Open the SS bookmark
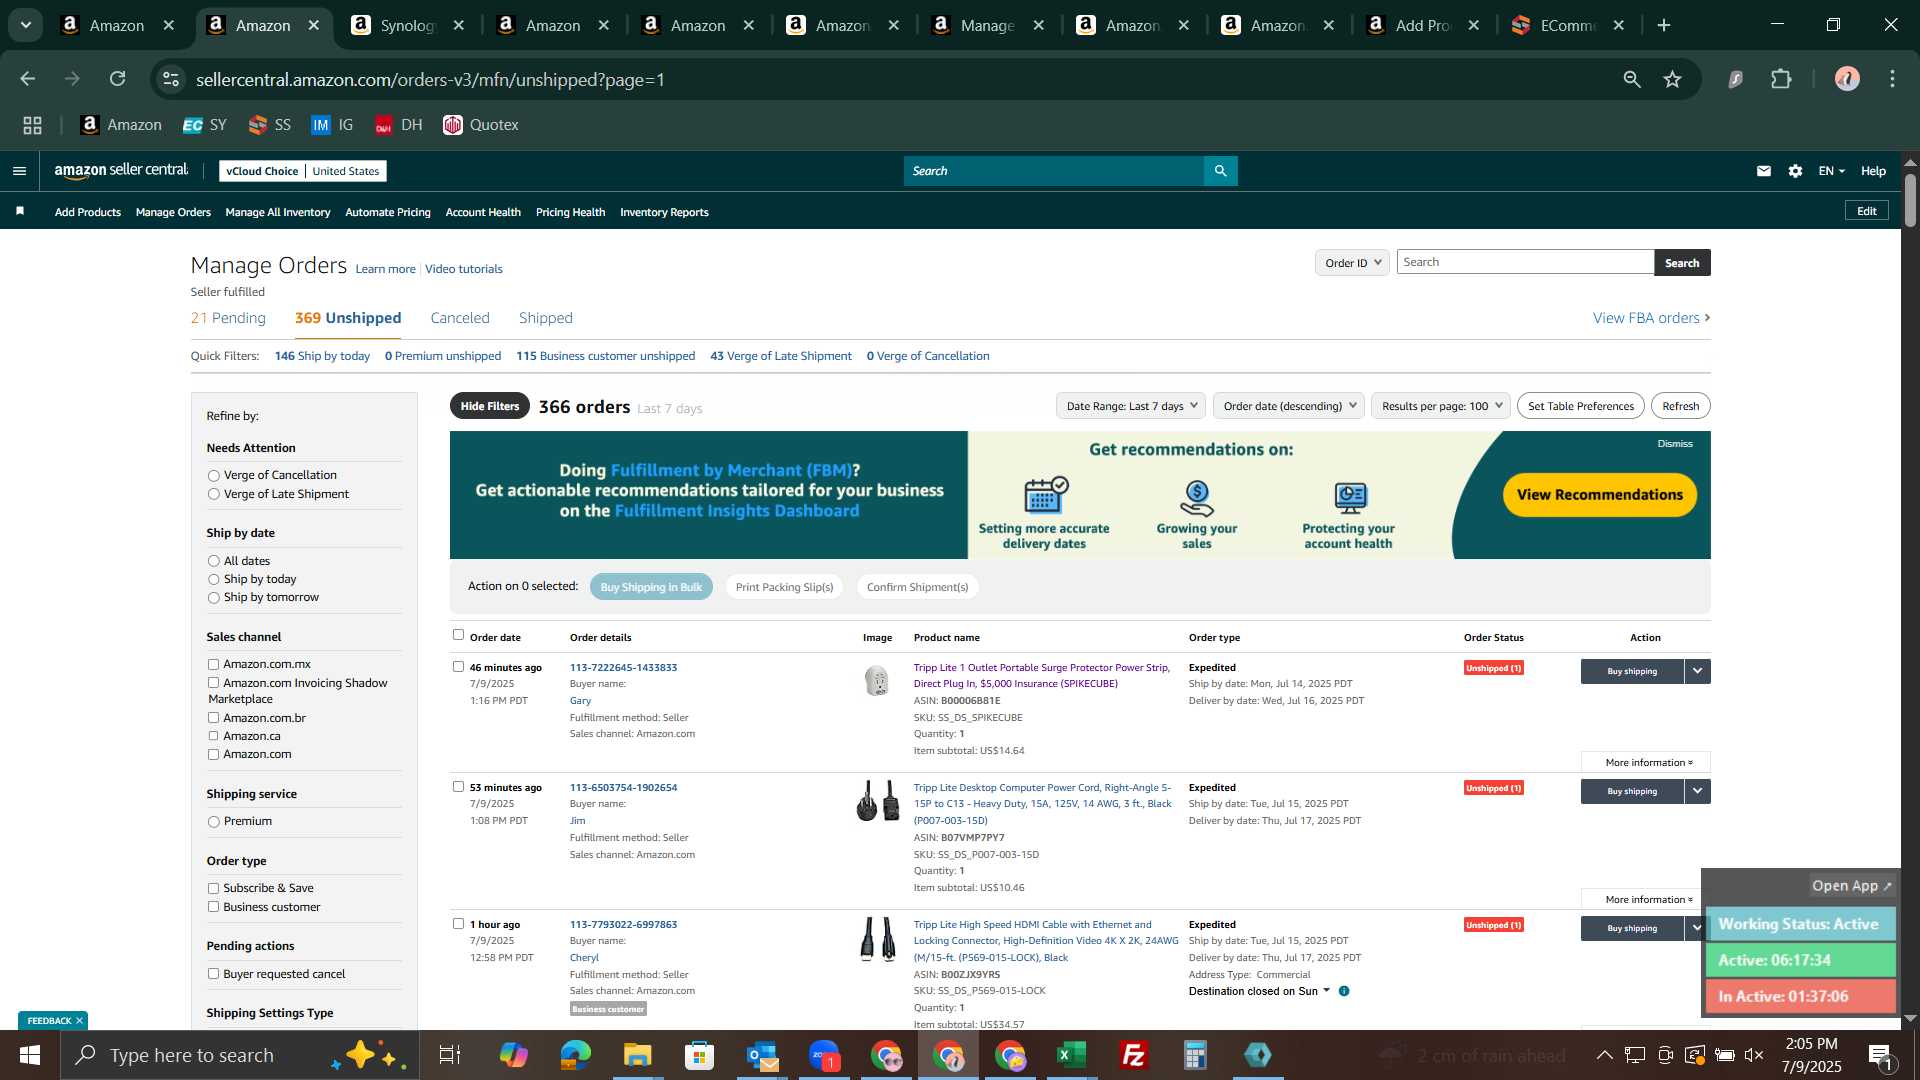Viewport: 1920px width, 1080px height. [x=270, y=125]
